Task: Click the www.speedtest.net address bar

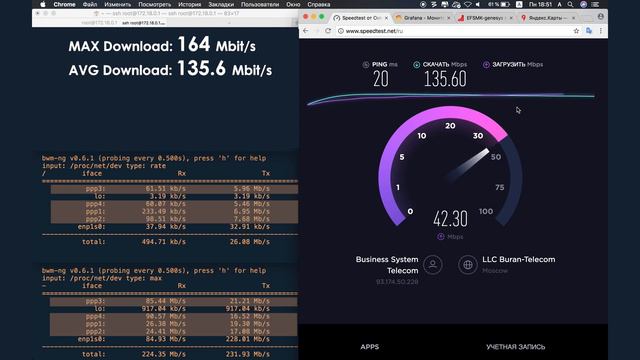Action: tap(457, 31)
